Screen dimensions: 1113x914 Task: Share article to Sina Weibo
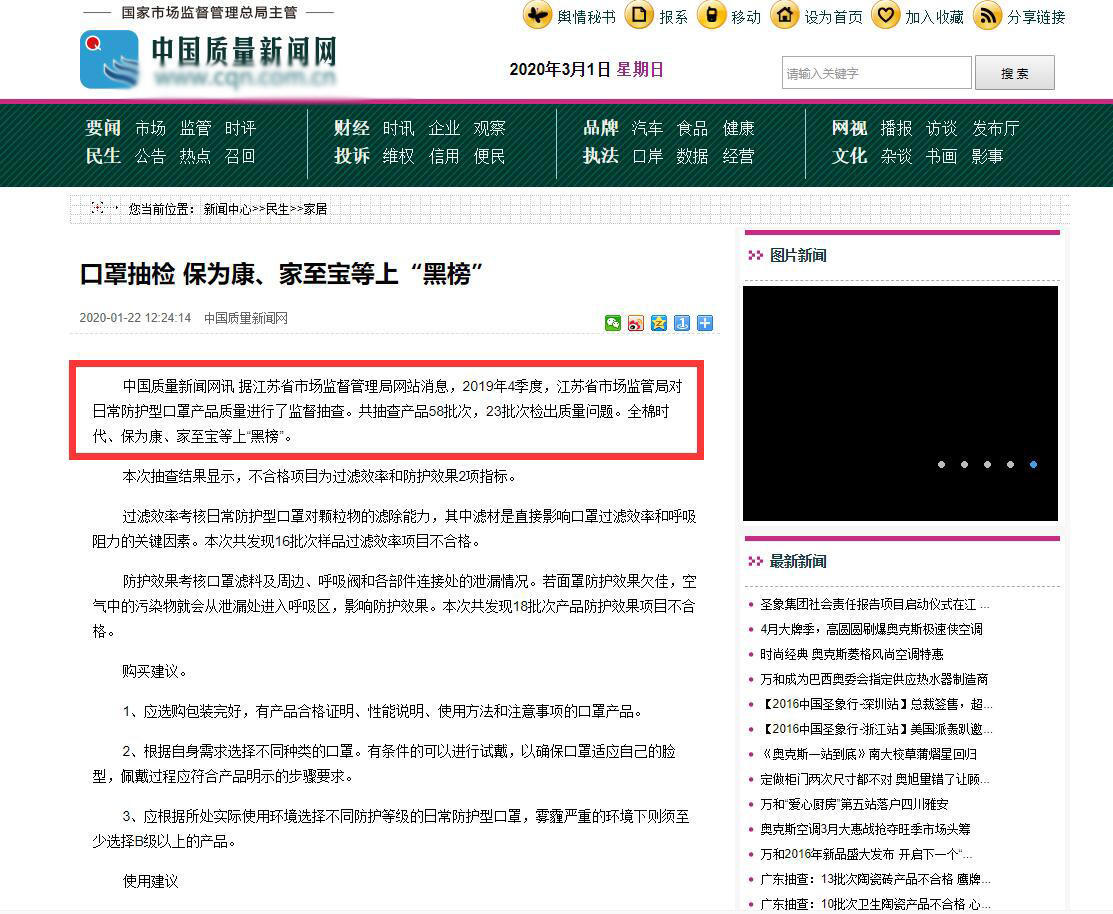[635, 323]
